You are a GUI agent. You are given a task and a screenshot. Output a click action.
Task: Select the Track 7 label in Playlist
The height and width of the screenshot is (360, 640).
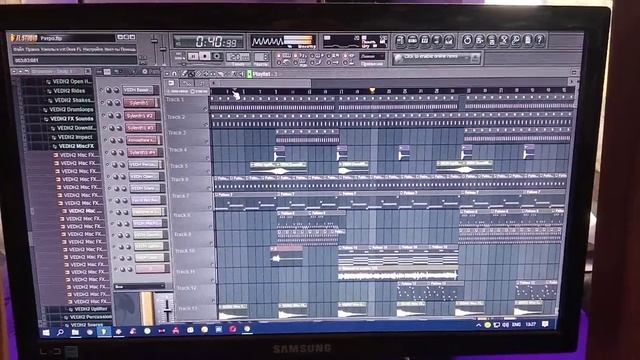click(180, 196)
